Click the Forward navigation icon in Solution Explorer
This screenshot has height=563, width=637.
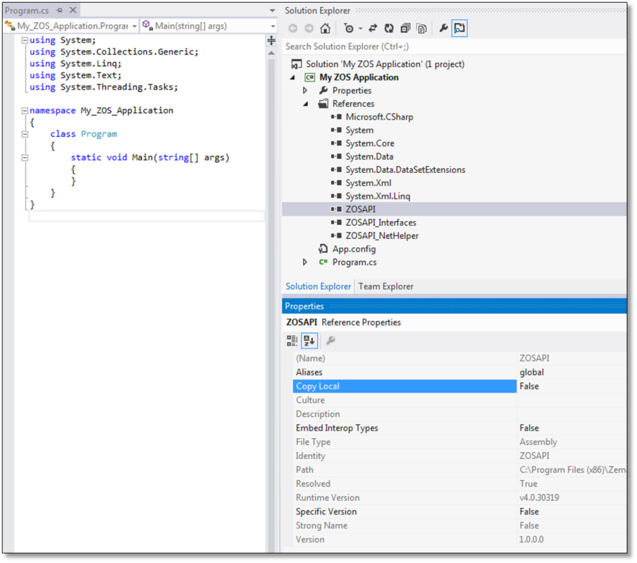click(x=309, y=28)
